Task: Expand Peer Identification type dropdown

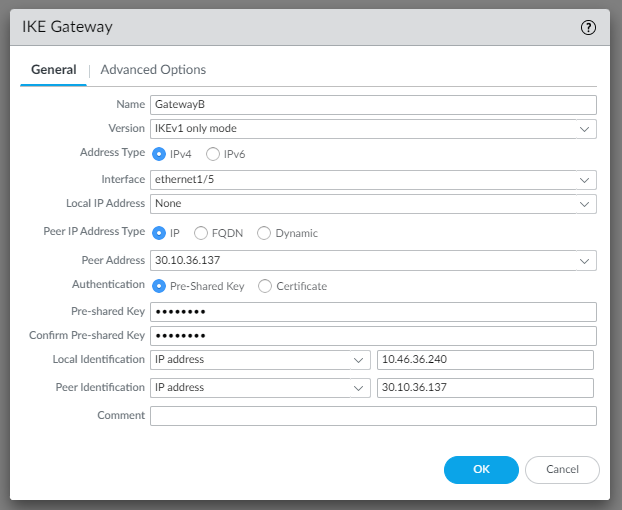Action: pos(359,388)
